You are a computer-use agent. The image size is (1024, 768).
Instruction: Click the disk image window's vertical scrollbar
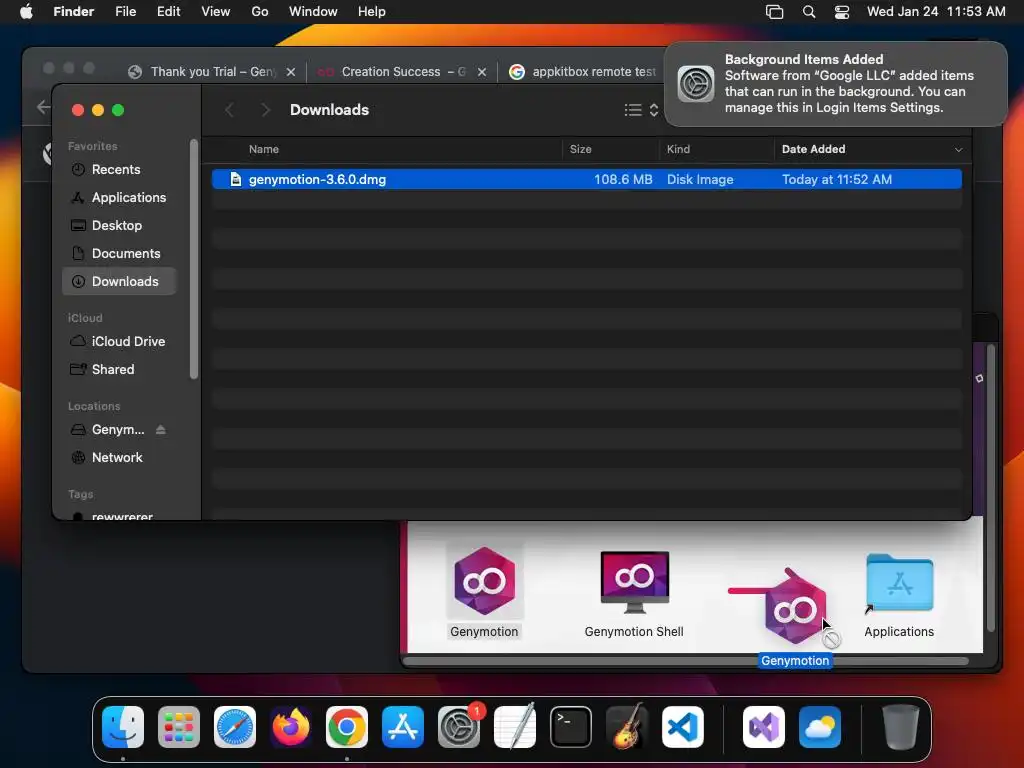(991, 488)
